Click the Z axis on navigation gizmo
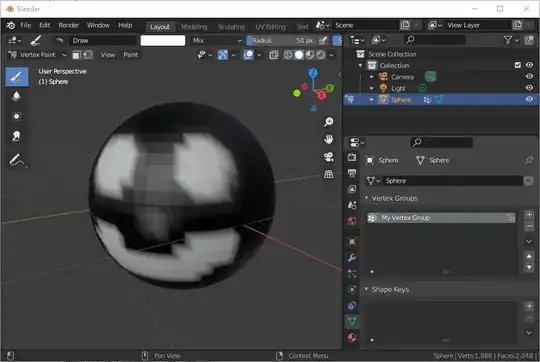The image size is (540, 362). coord(313,73)
